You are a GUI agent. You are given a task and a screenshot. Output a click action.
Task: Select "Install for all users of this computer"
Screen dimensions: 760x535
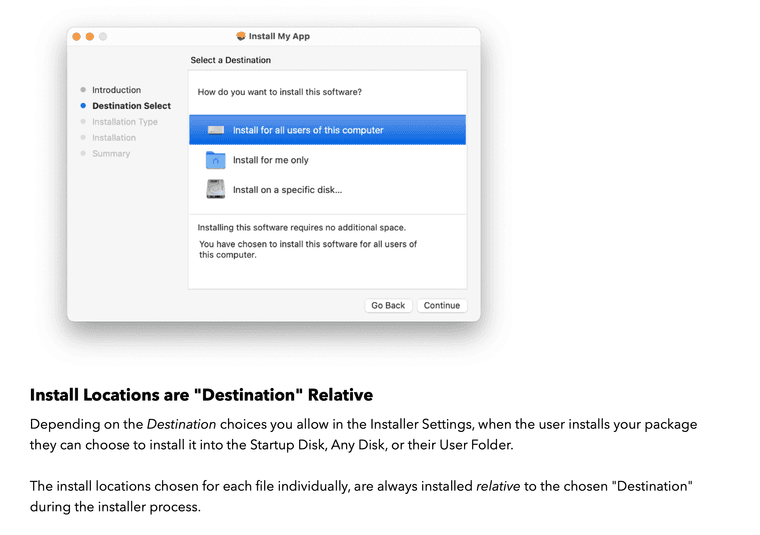click(x=308, y=130)
